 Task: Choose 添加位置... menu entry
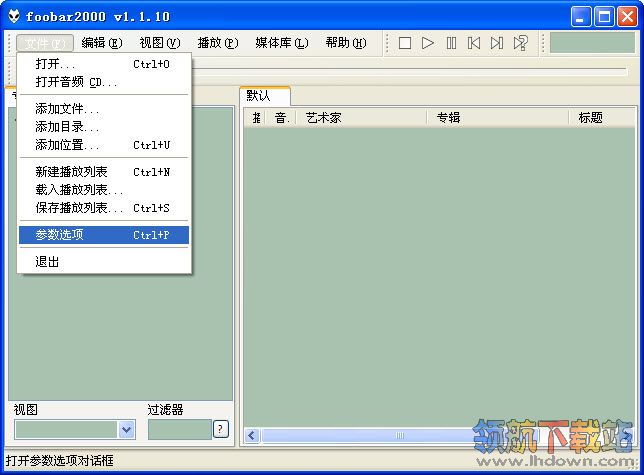point(104,145)
